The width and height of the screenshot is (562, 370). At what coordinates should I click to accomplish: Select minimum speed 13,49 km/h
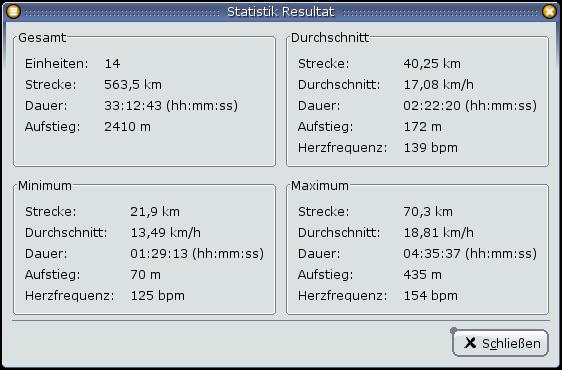click(165, 233)
